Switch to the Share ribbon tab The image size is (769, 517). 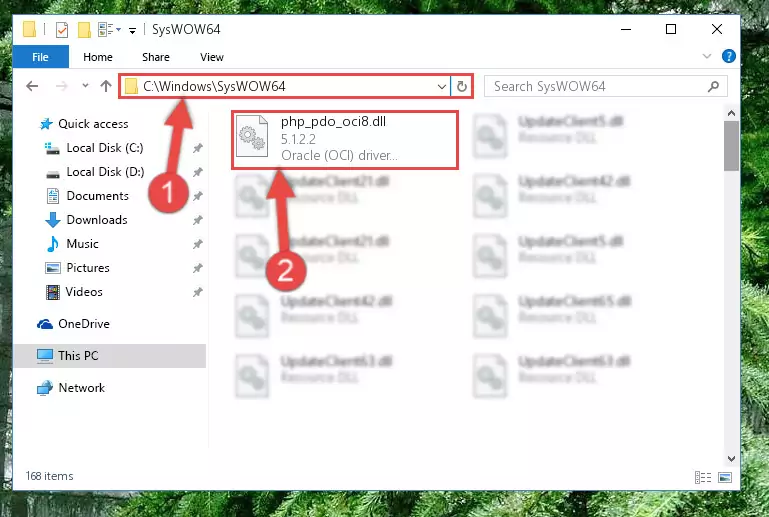point(155,57)
